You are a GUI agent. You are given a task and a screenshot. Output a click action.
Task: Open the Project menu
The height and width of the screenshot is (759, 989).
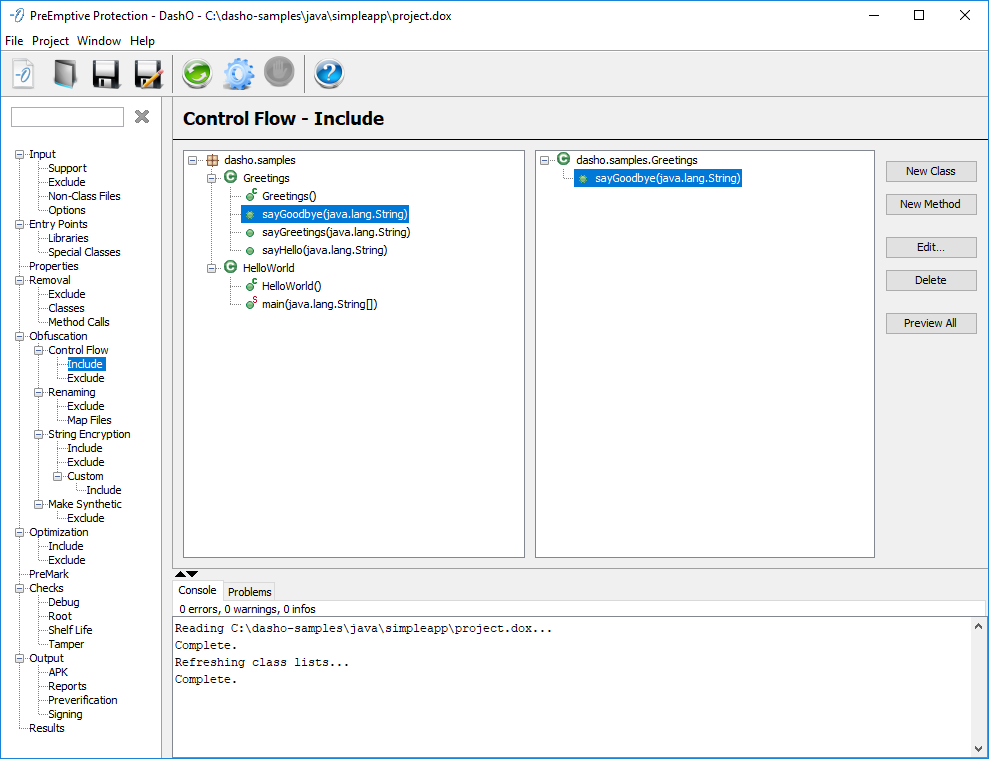pos(50,41)
